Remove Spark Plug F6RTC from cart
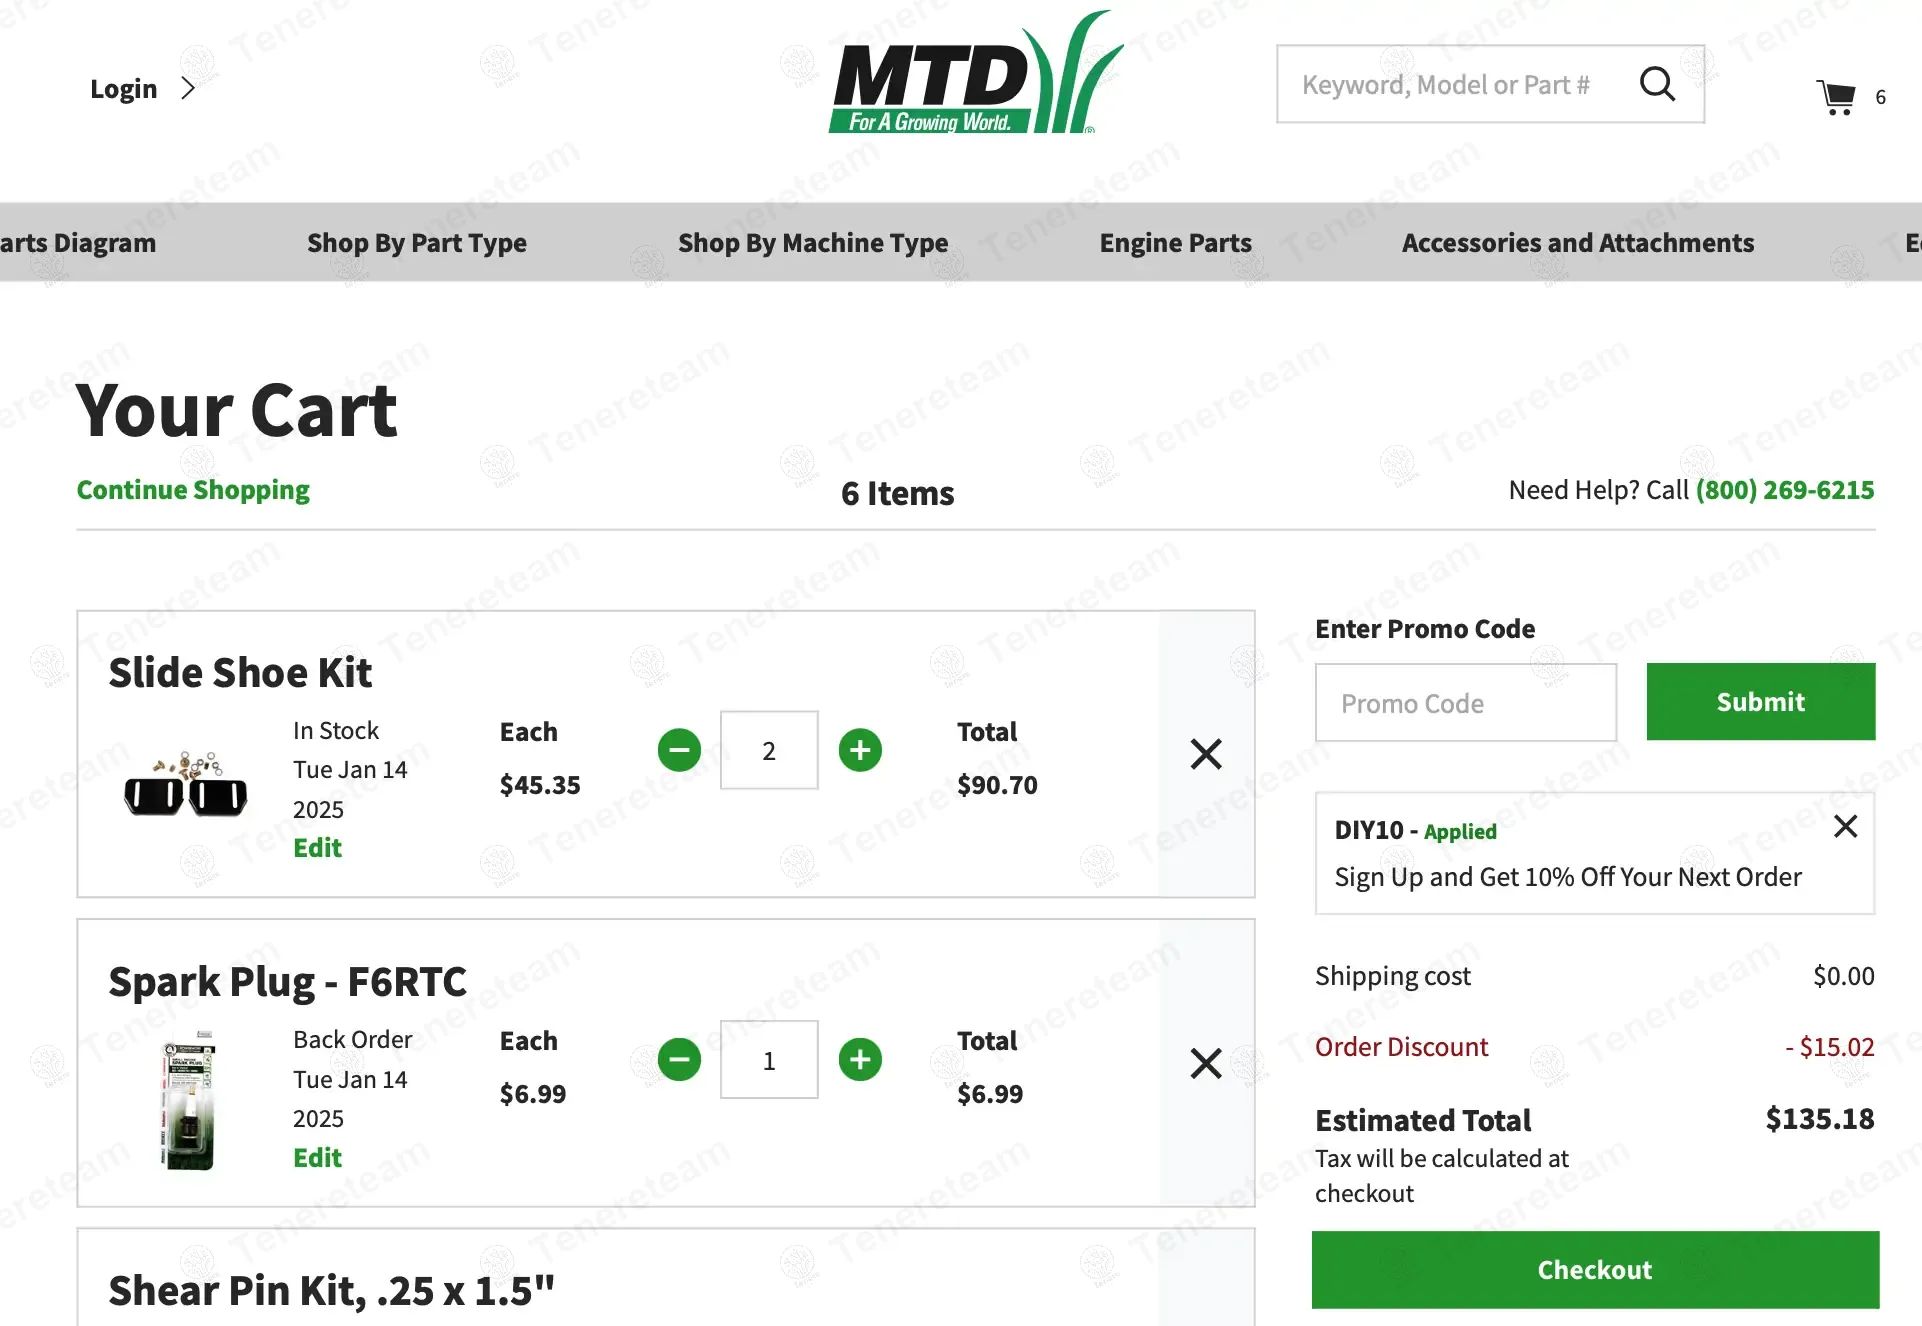This screenshot has height=1326, width=1922. click(x=1206, y=1063)
